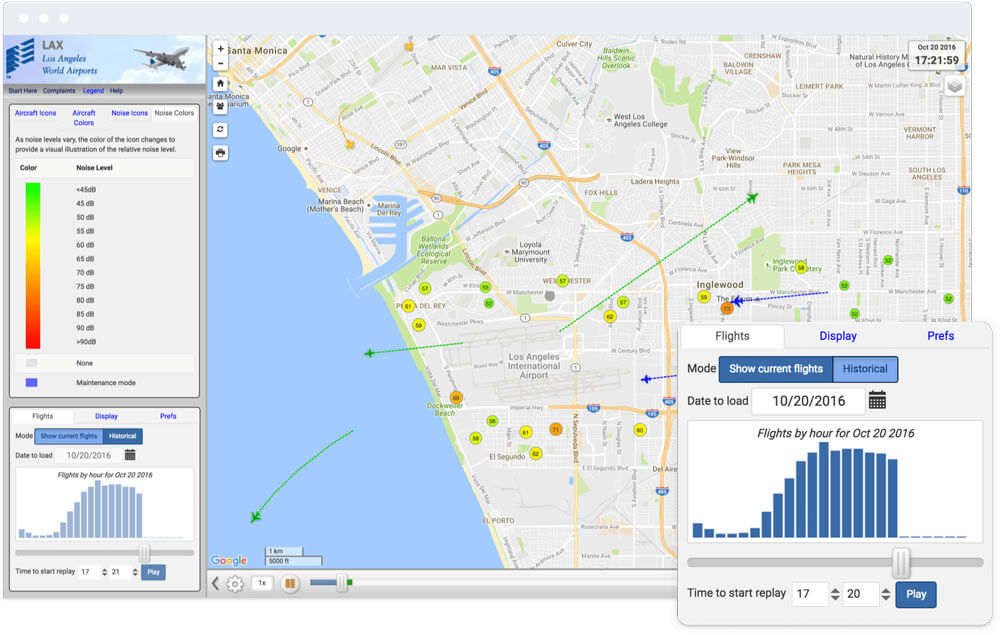
Task: Choose Historical mode in sidebar panel
Action: click(122, 436)
